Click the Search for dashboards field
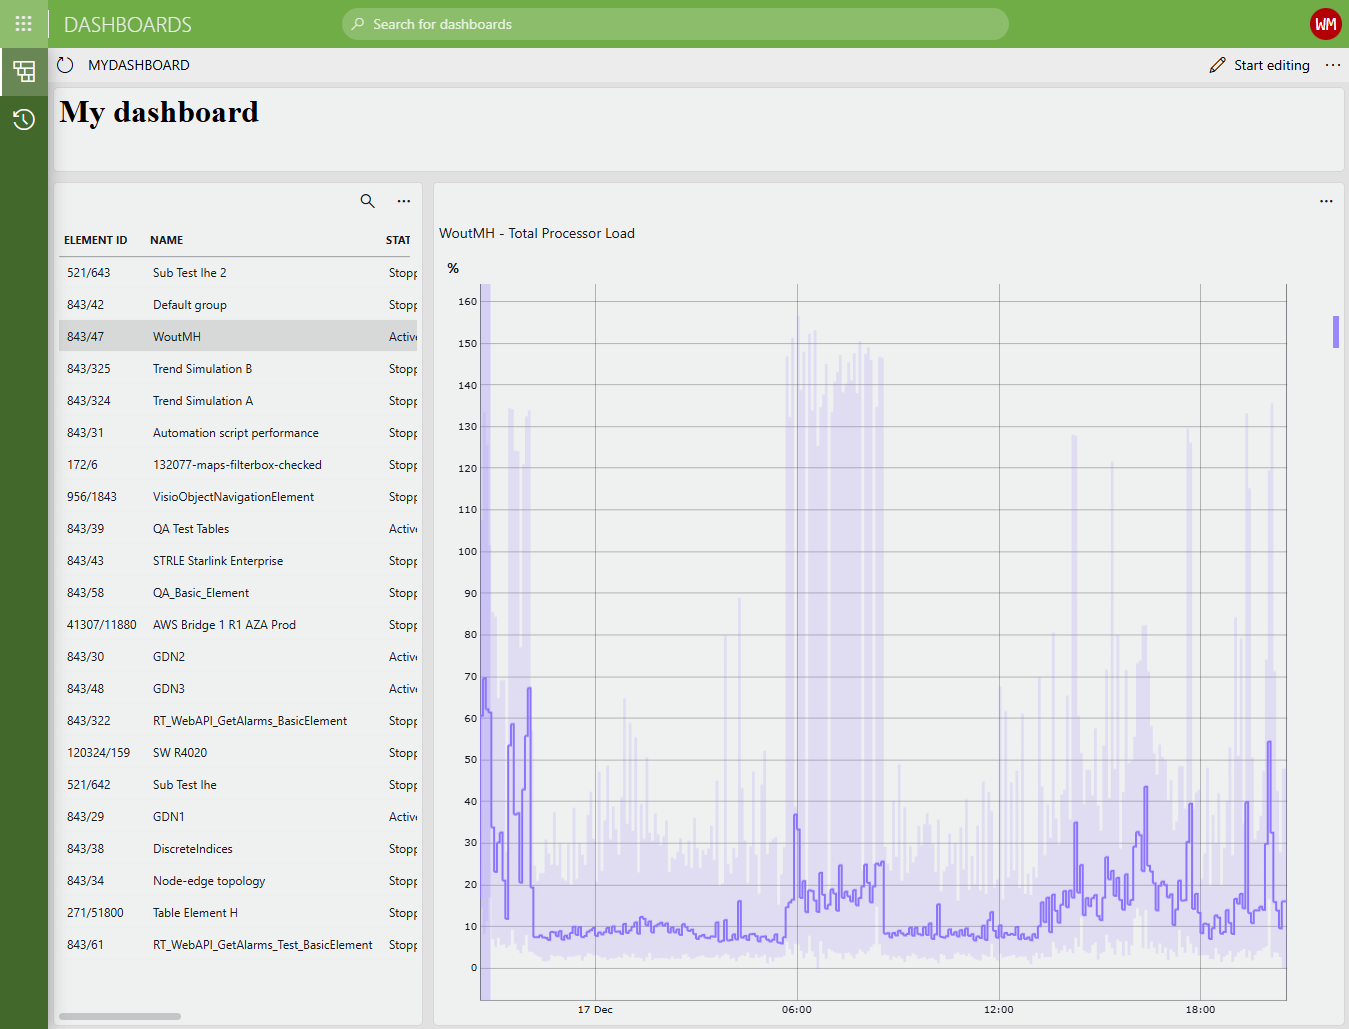The height and width of the screenshot is (1029, 1349). 675,24
